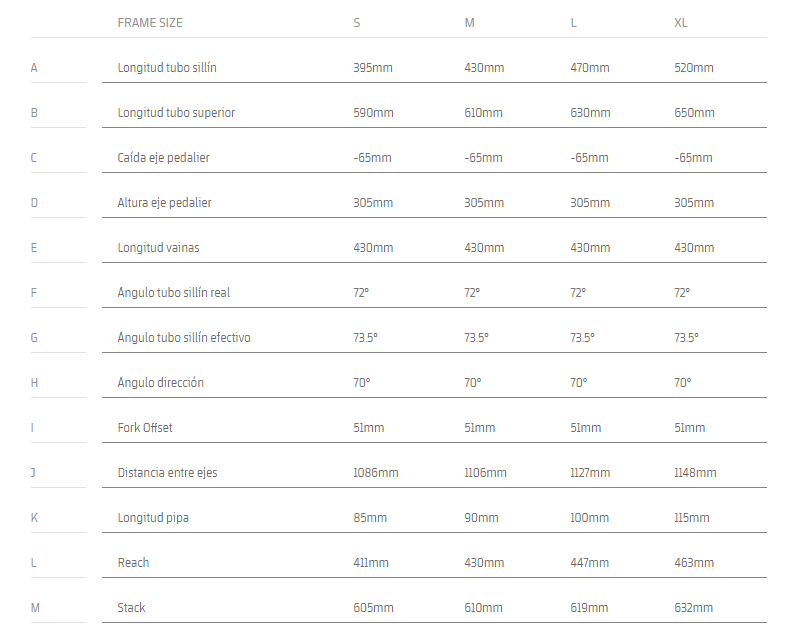The image size is (795, 640).
Task: Select the 'Ángulo dirección' row label
Action: coord(160,383)
